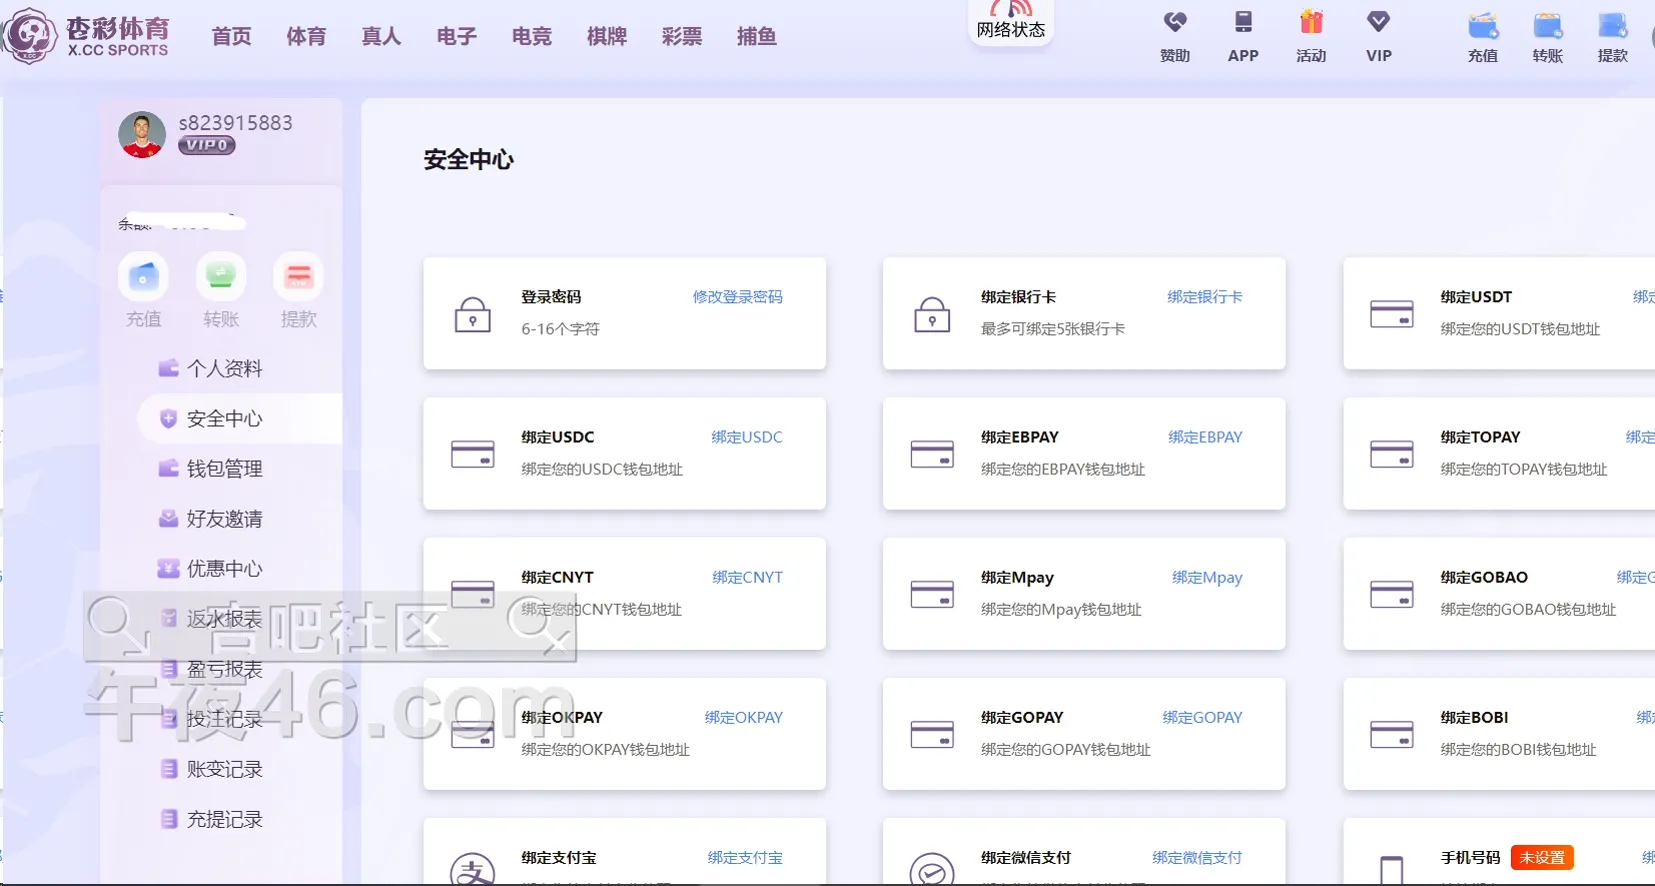Click the 未设置 badge next to 手机号码
This screenshot has width=1655, height=886.
point(1541,858)
